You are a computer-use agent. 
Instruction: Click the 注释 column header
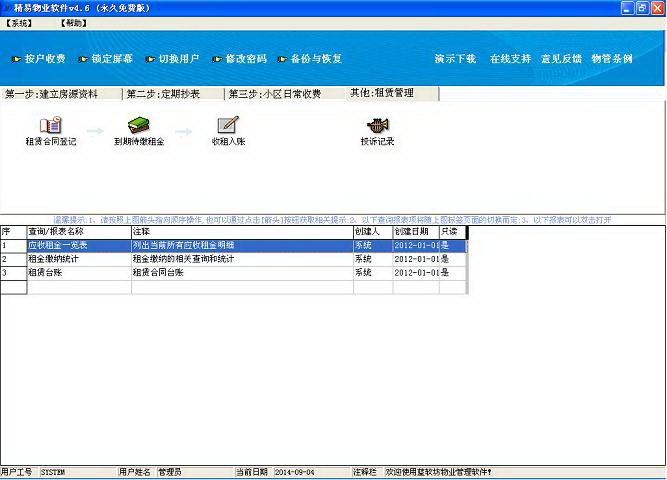[242, 232]
